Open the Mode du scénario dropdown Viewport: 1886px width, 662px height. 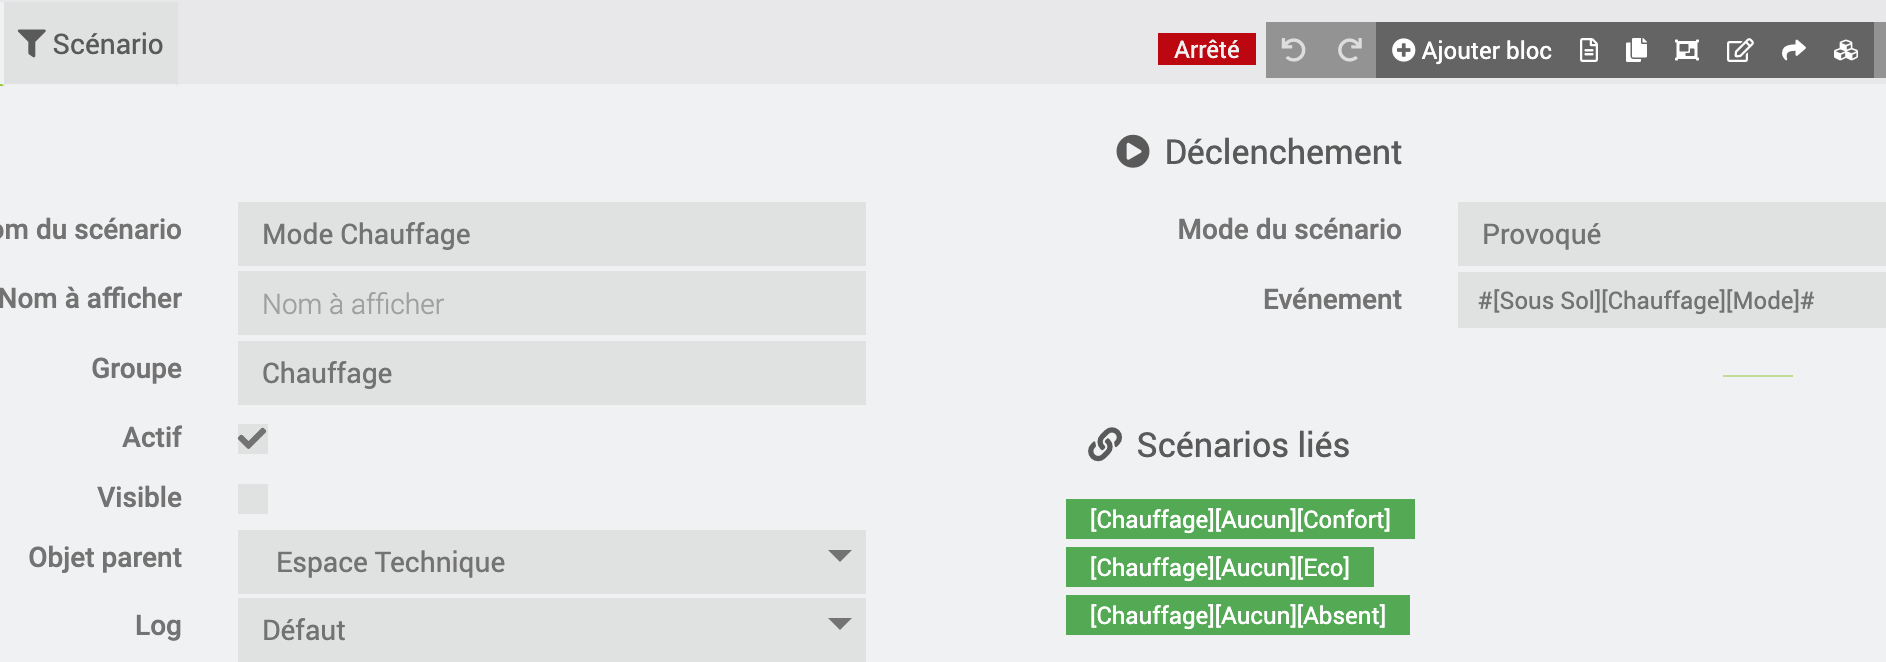1670,234
